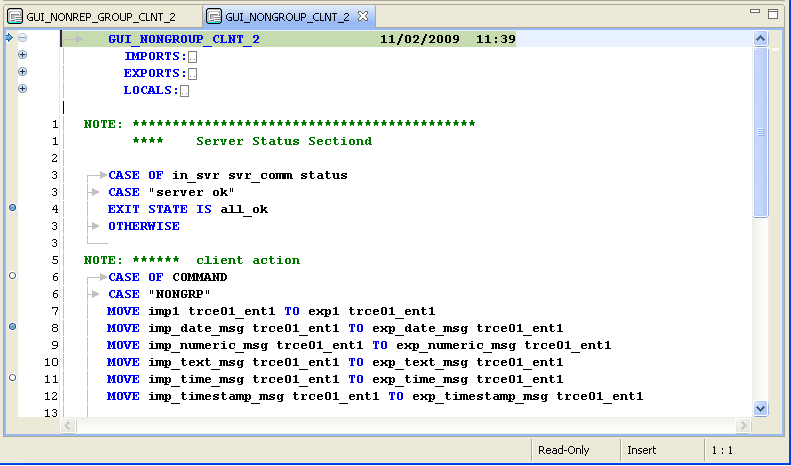Click the GUI_NONGROUP_CLNT_2 header title

pos(184,39)
